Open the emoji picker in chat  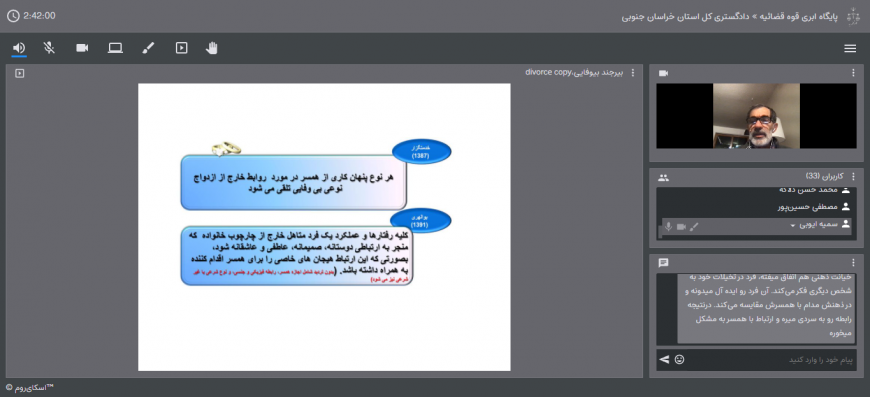(x=679, y=360)
